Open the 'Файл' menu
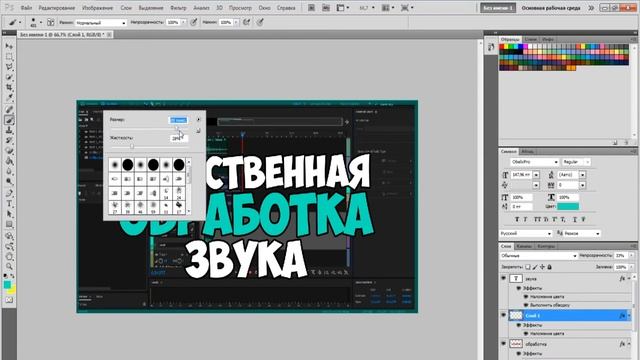This screenshot has height=360, width=640. [26, 8]
